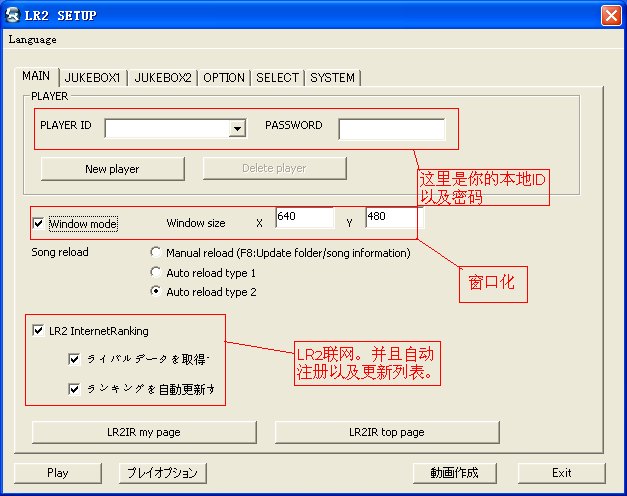The image size is (627, 496).
Task: Open the プレイオプション button
Action: coord(163,473)
